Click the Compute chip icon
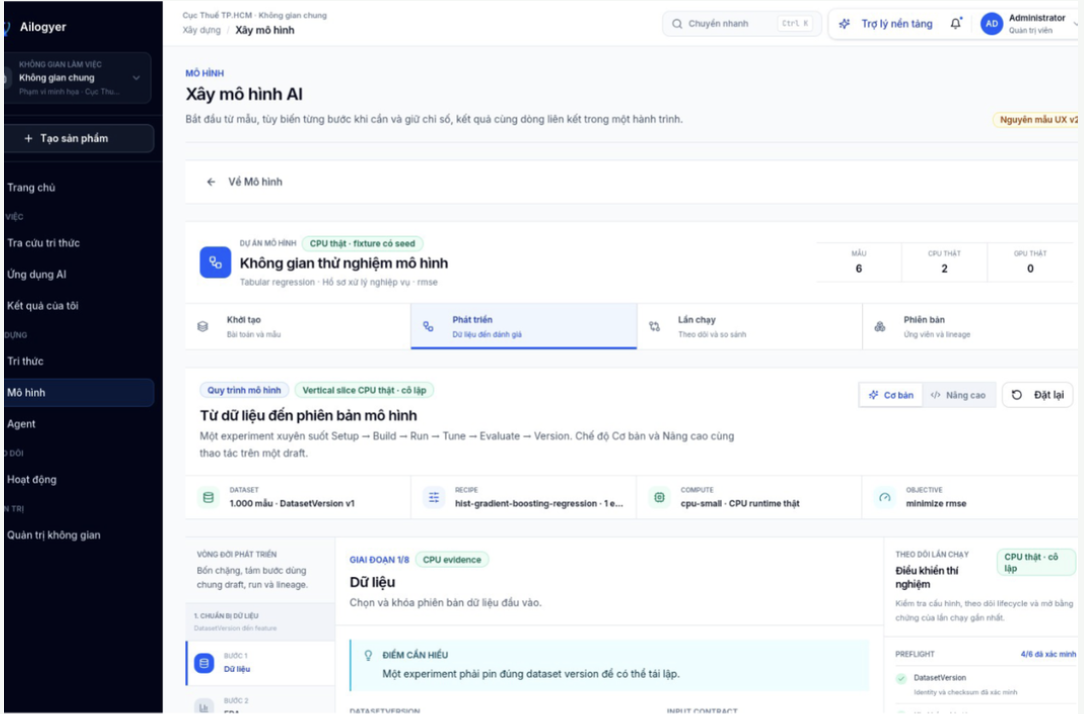Screen dimensions: 1084x714 (660, 497)
